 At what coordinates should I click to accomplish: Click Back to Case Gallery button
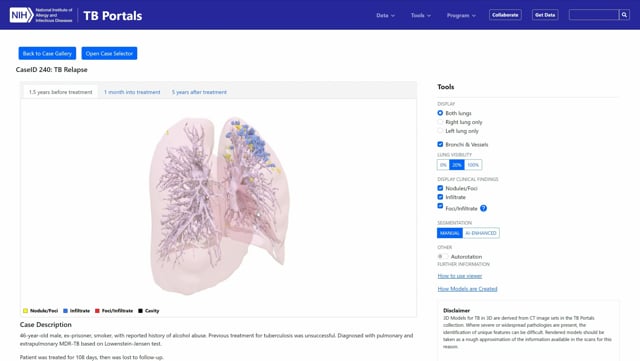(x=47, y=53)
